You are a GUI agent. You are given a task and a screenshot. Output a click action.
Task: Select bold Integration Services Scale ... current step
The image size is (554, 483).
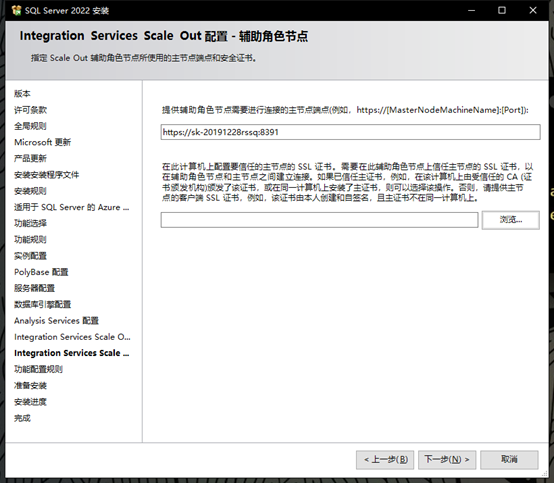tap(72, 353)
